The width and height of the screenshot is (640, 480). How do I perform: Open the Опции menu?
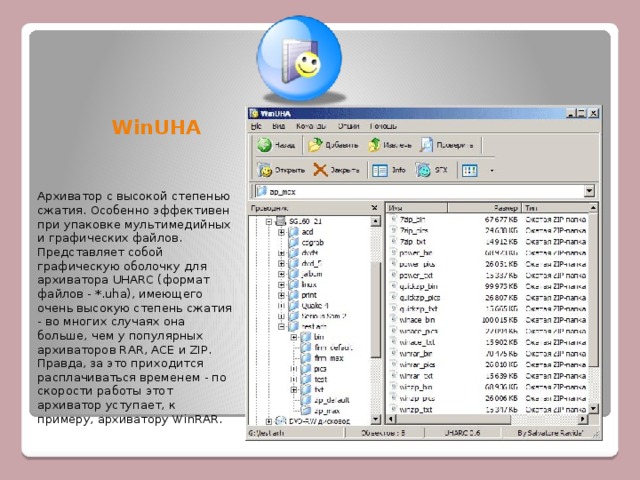pos(348,126)
